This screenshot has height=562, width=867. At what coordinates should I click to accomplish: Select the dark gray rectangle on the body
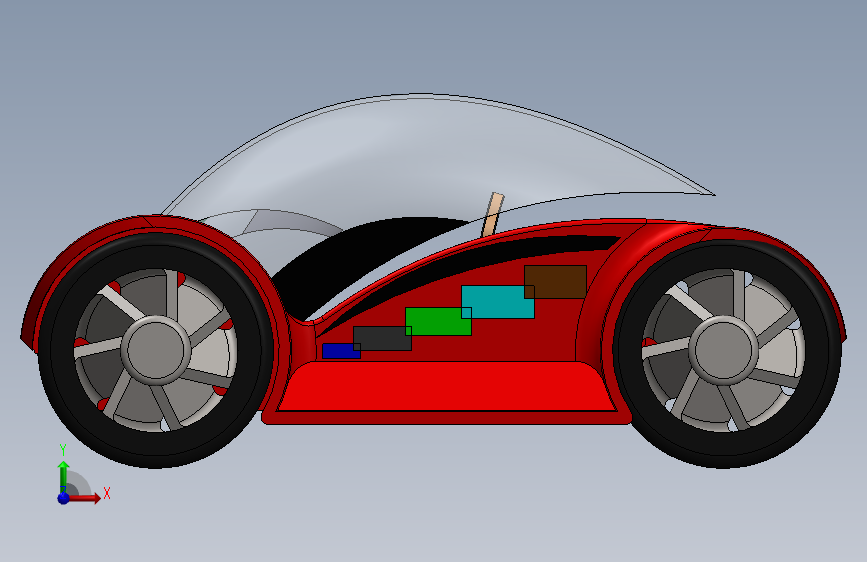pos(382,341)
